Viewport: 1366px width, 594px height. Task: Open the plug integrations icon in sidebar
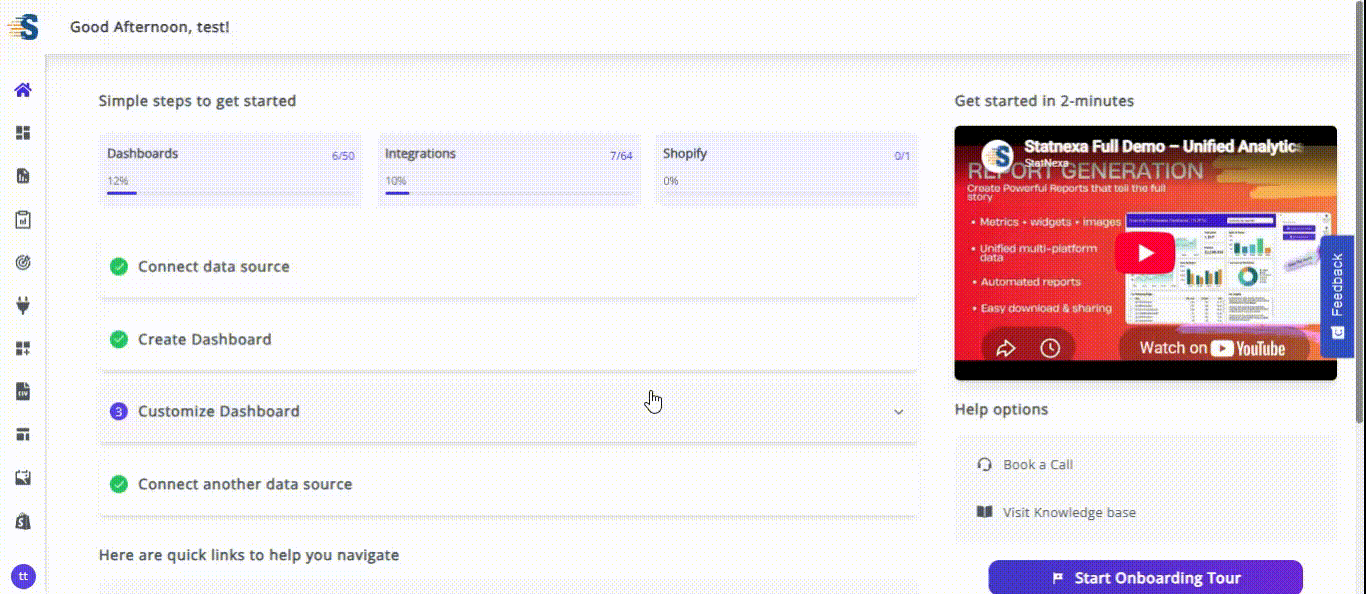(23, 305)
